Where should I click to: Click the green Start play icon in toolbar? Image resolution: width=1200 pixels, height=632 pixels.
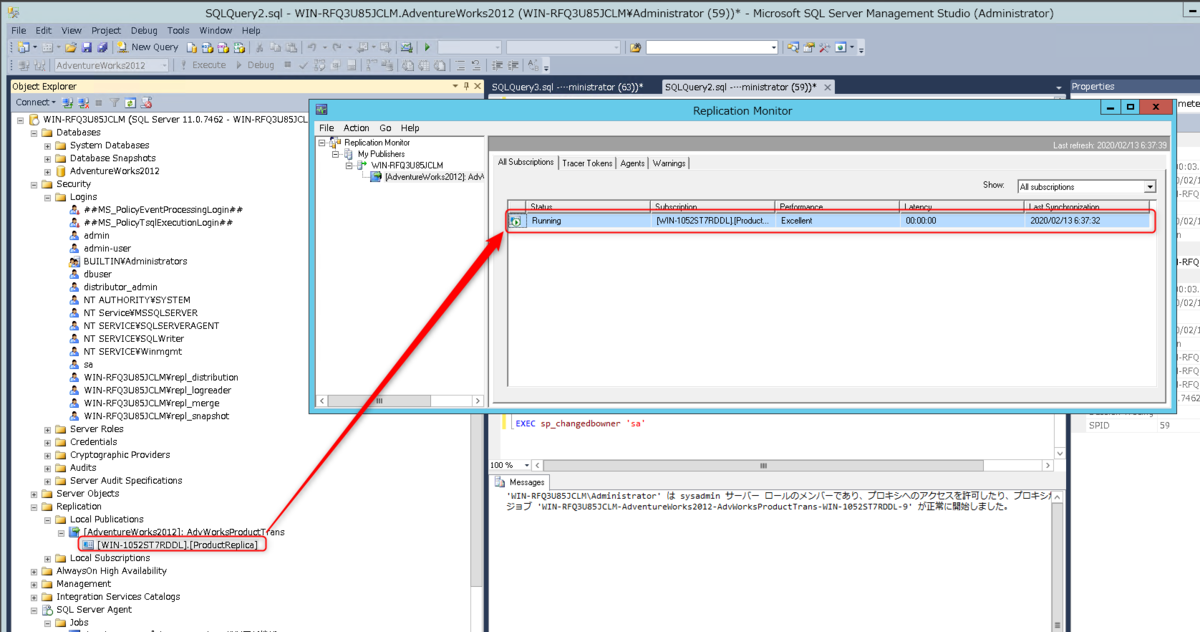[x=427, y=47]
